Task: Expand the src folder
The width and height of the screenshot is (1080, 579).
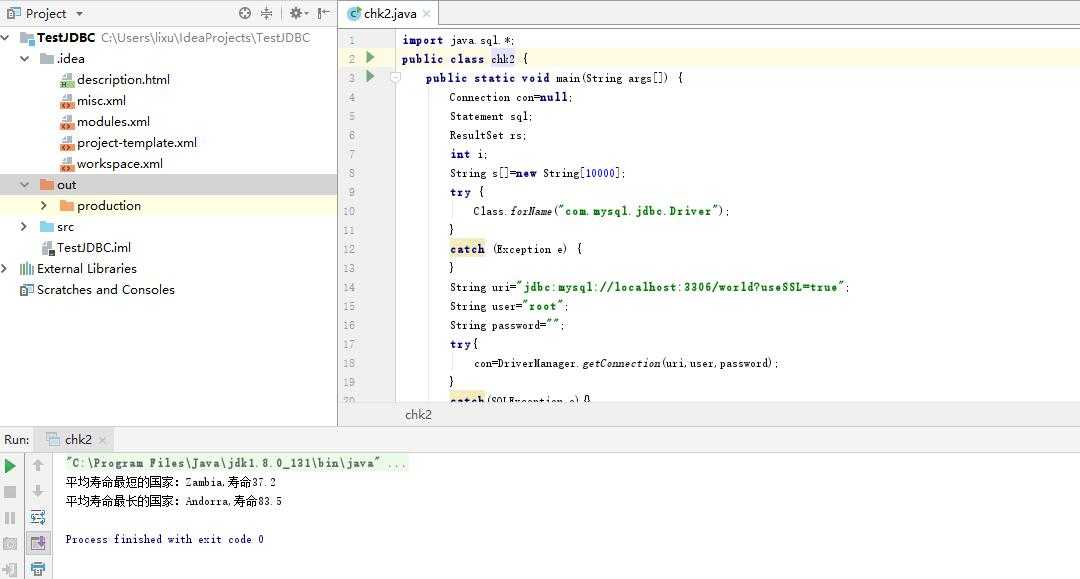Action: pyautogui.click(x=24, y=227)
